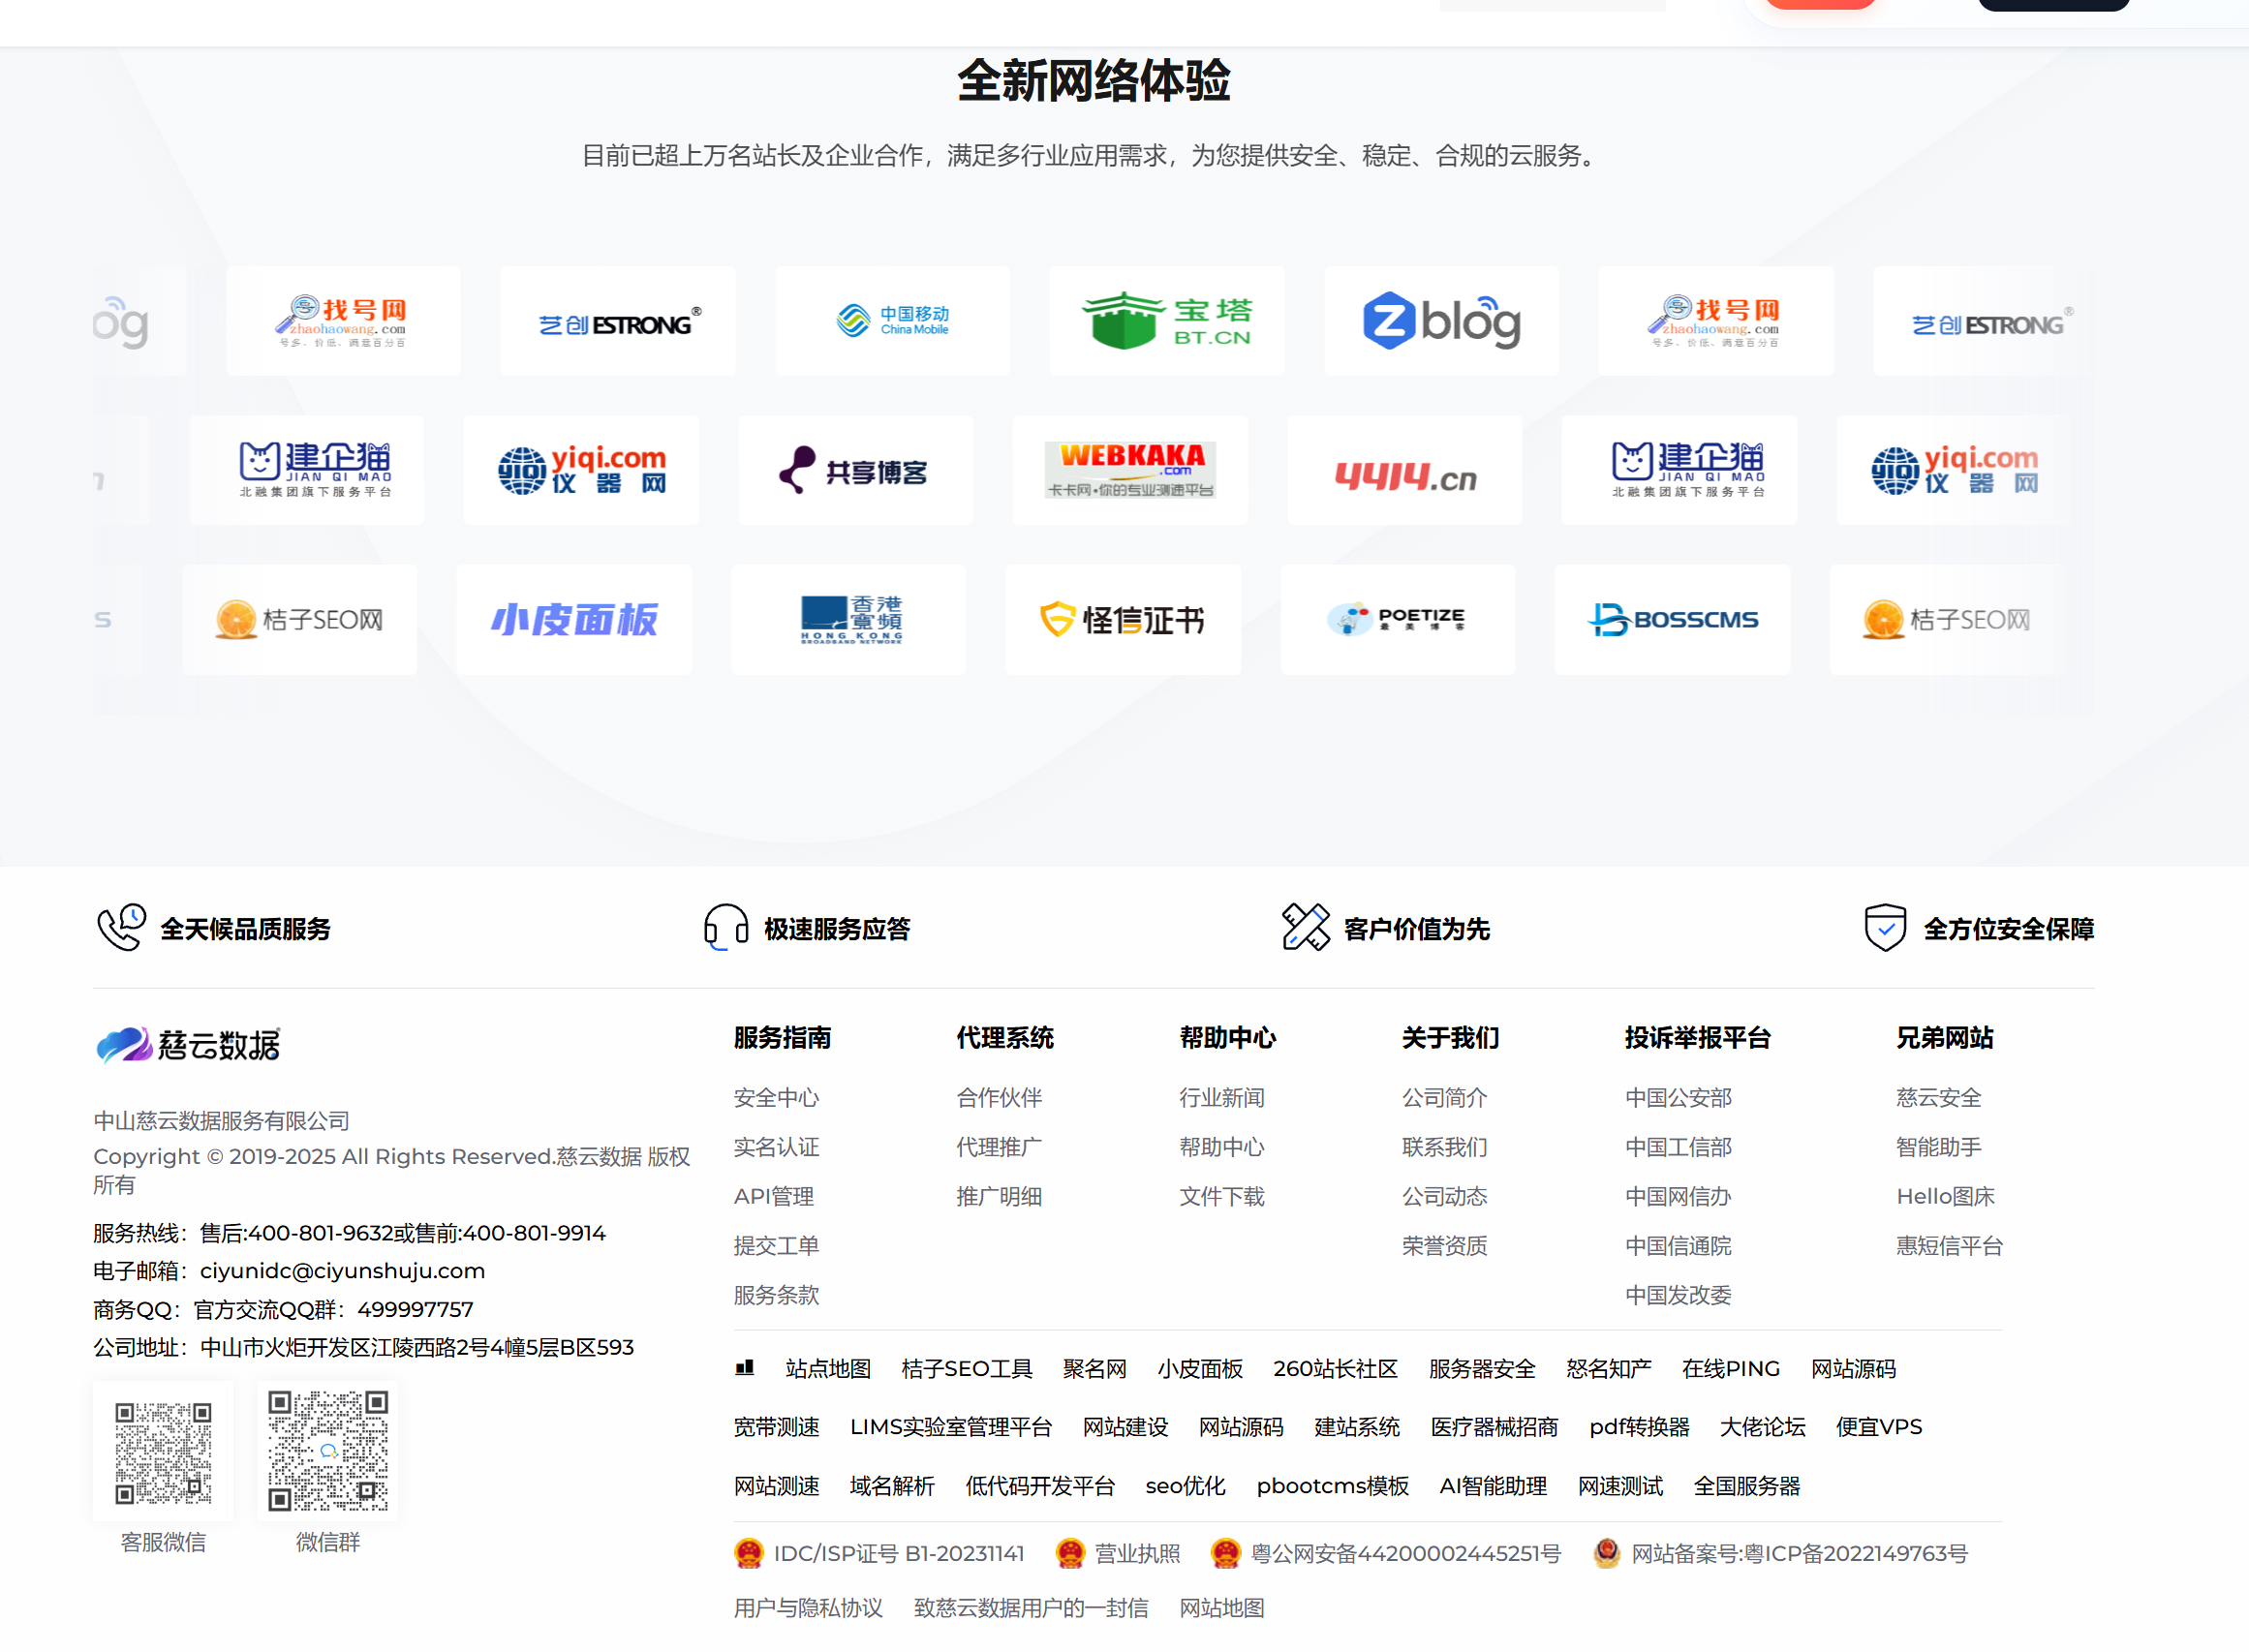
Task: Click the police emblem beside 粤公网安备
Action: 1225,1554
